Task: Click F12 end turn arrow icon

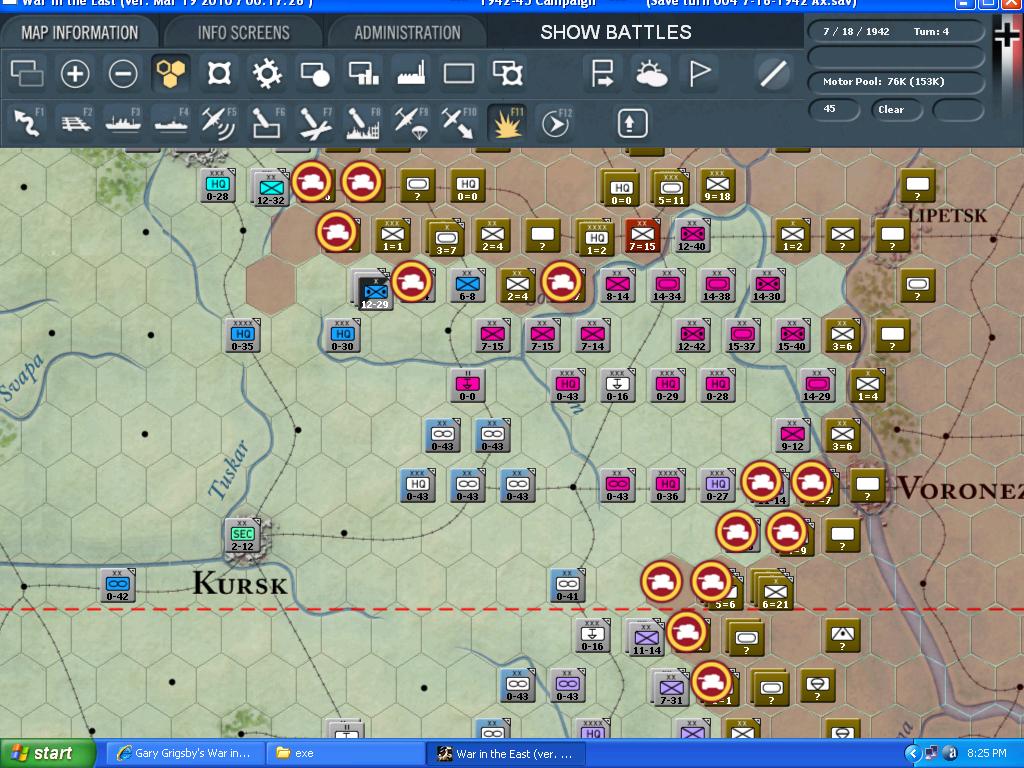Action: (556, 123)
